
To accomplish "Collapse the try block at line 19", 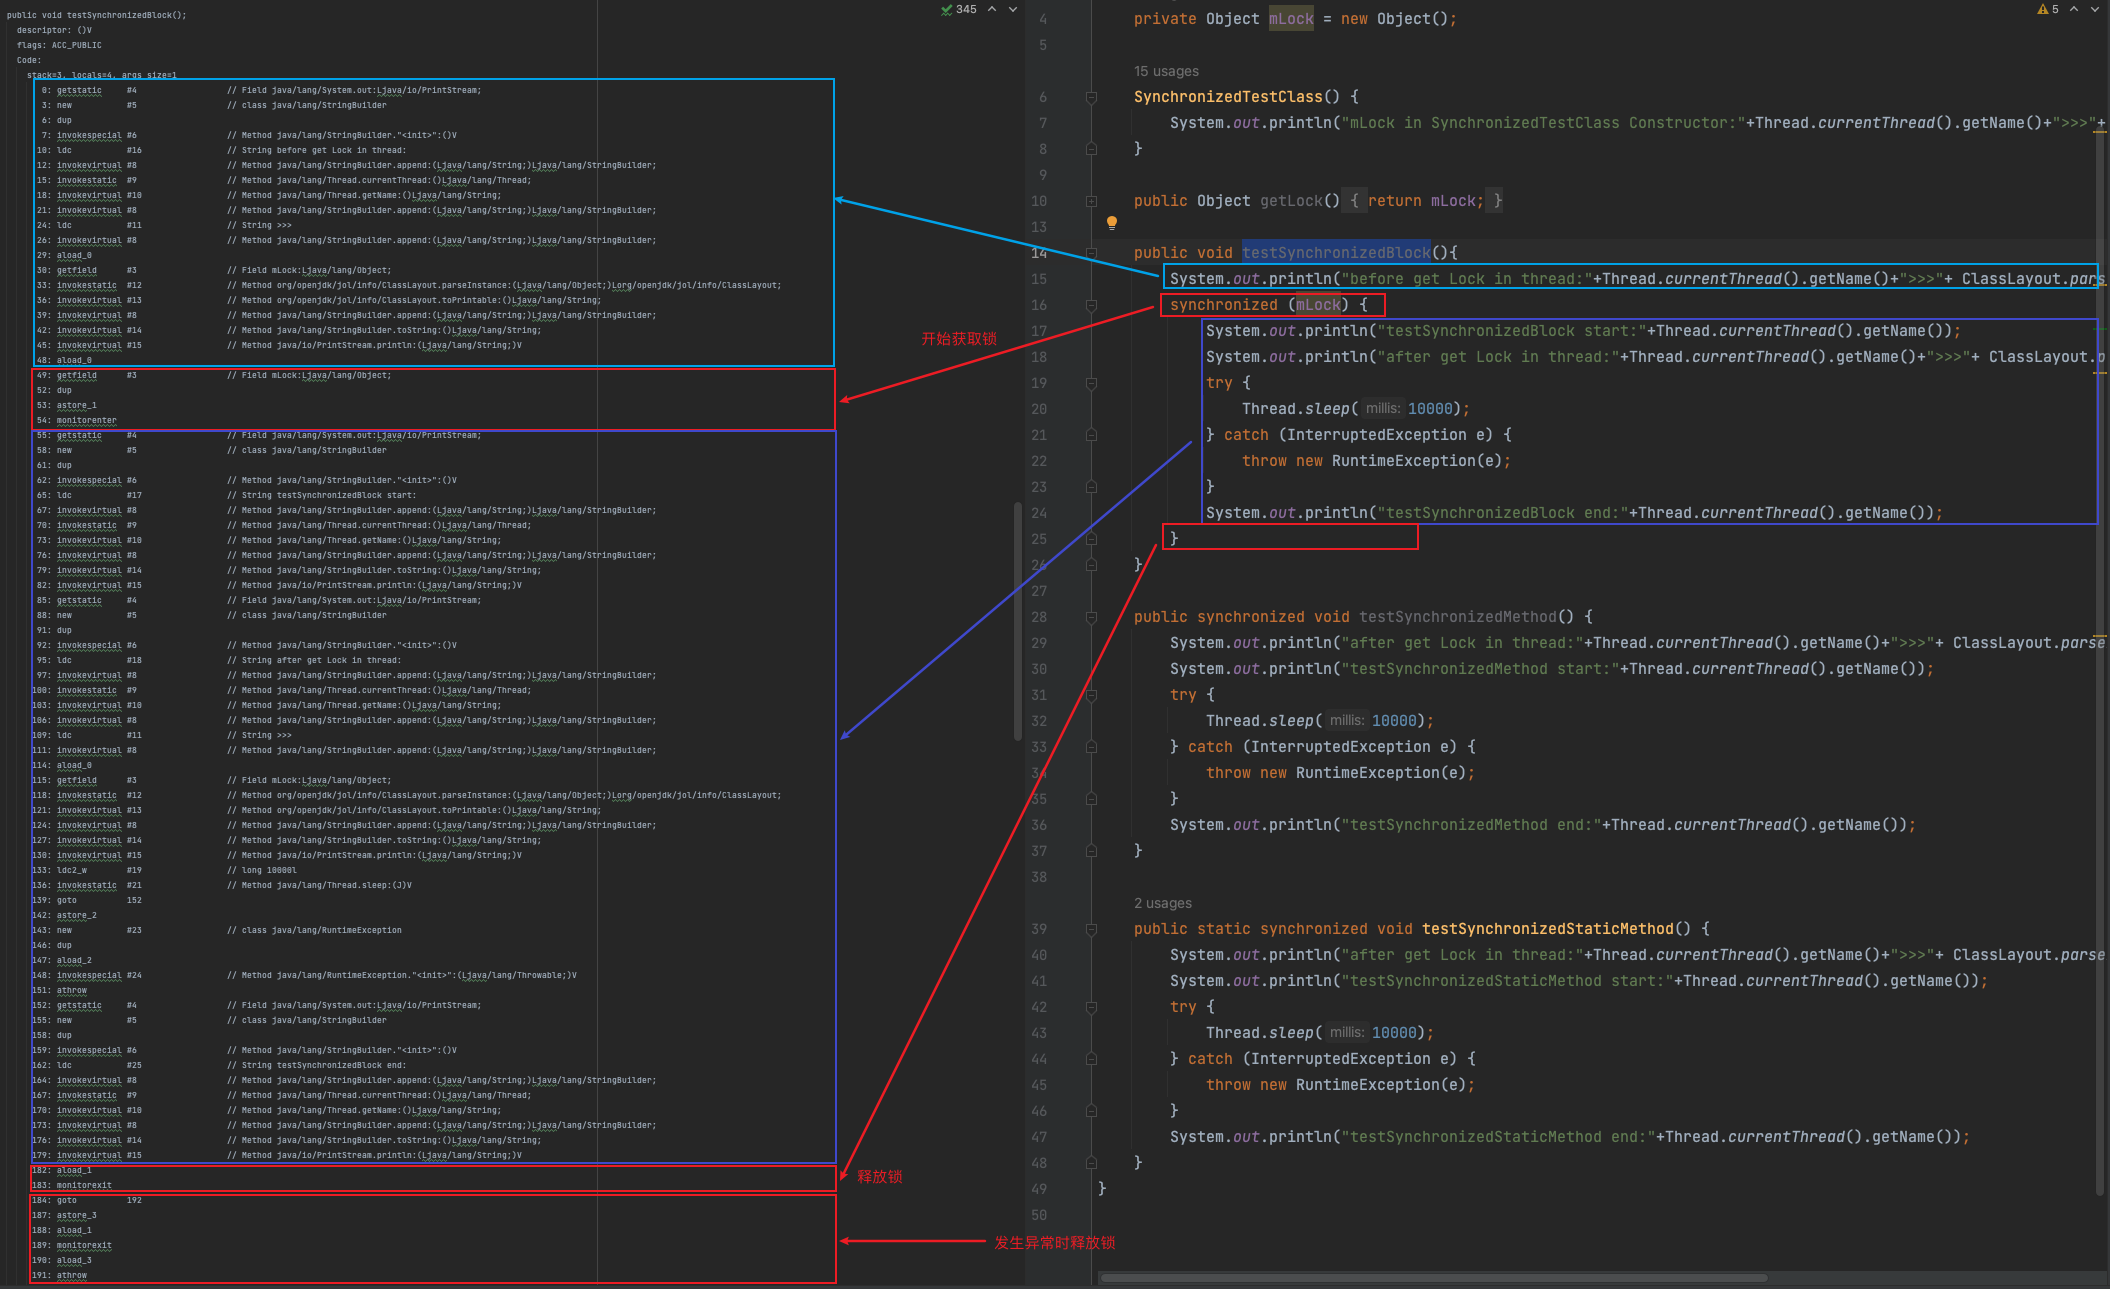I will coord(1091,383).
